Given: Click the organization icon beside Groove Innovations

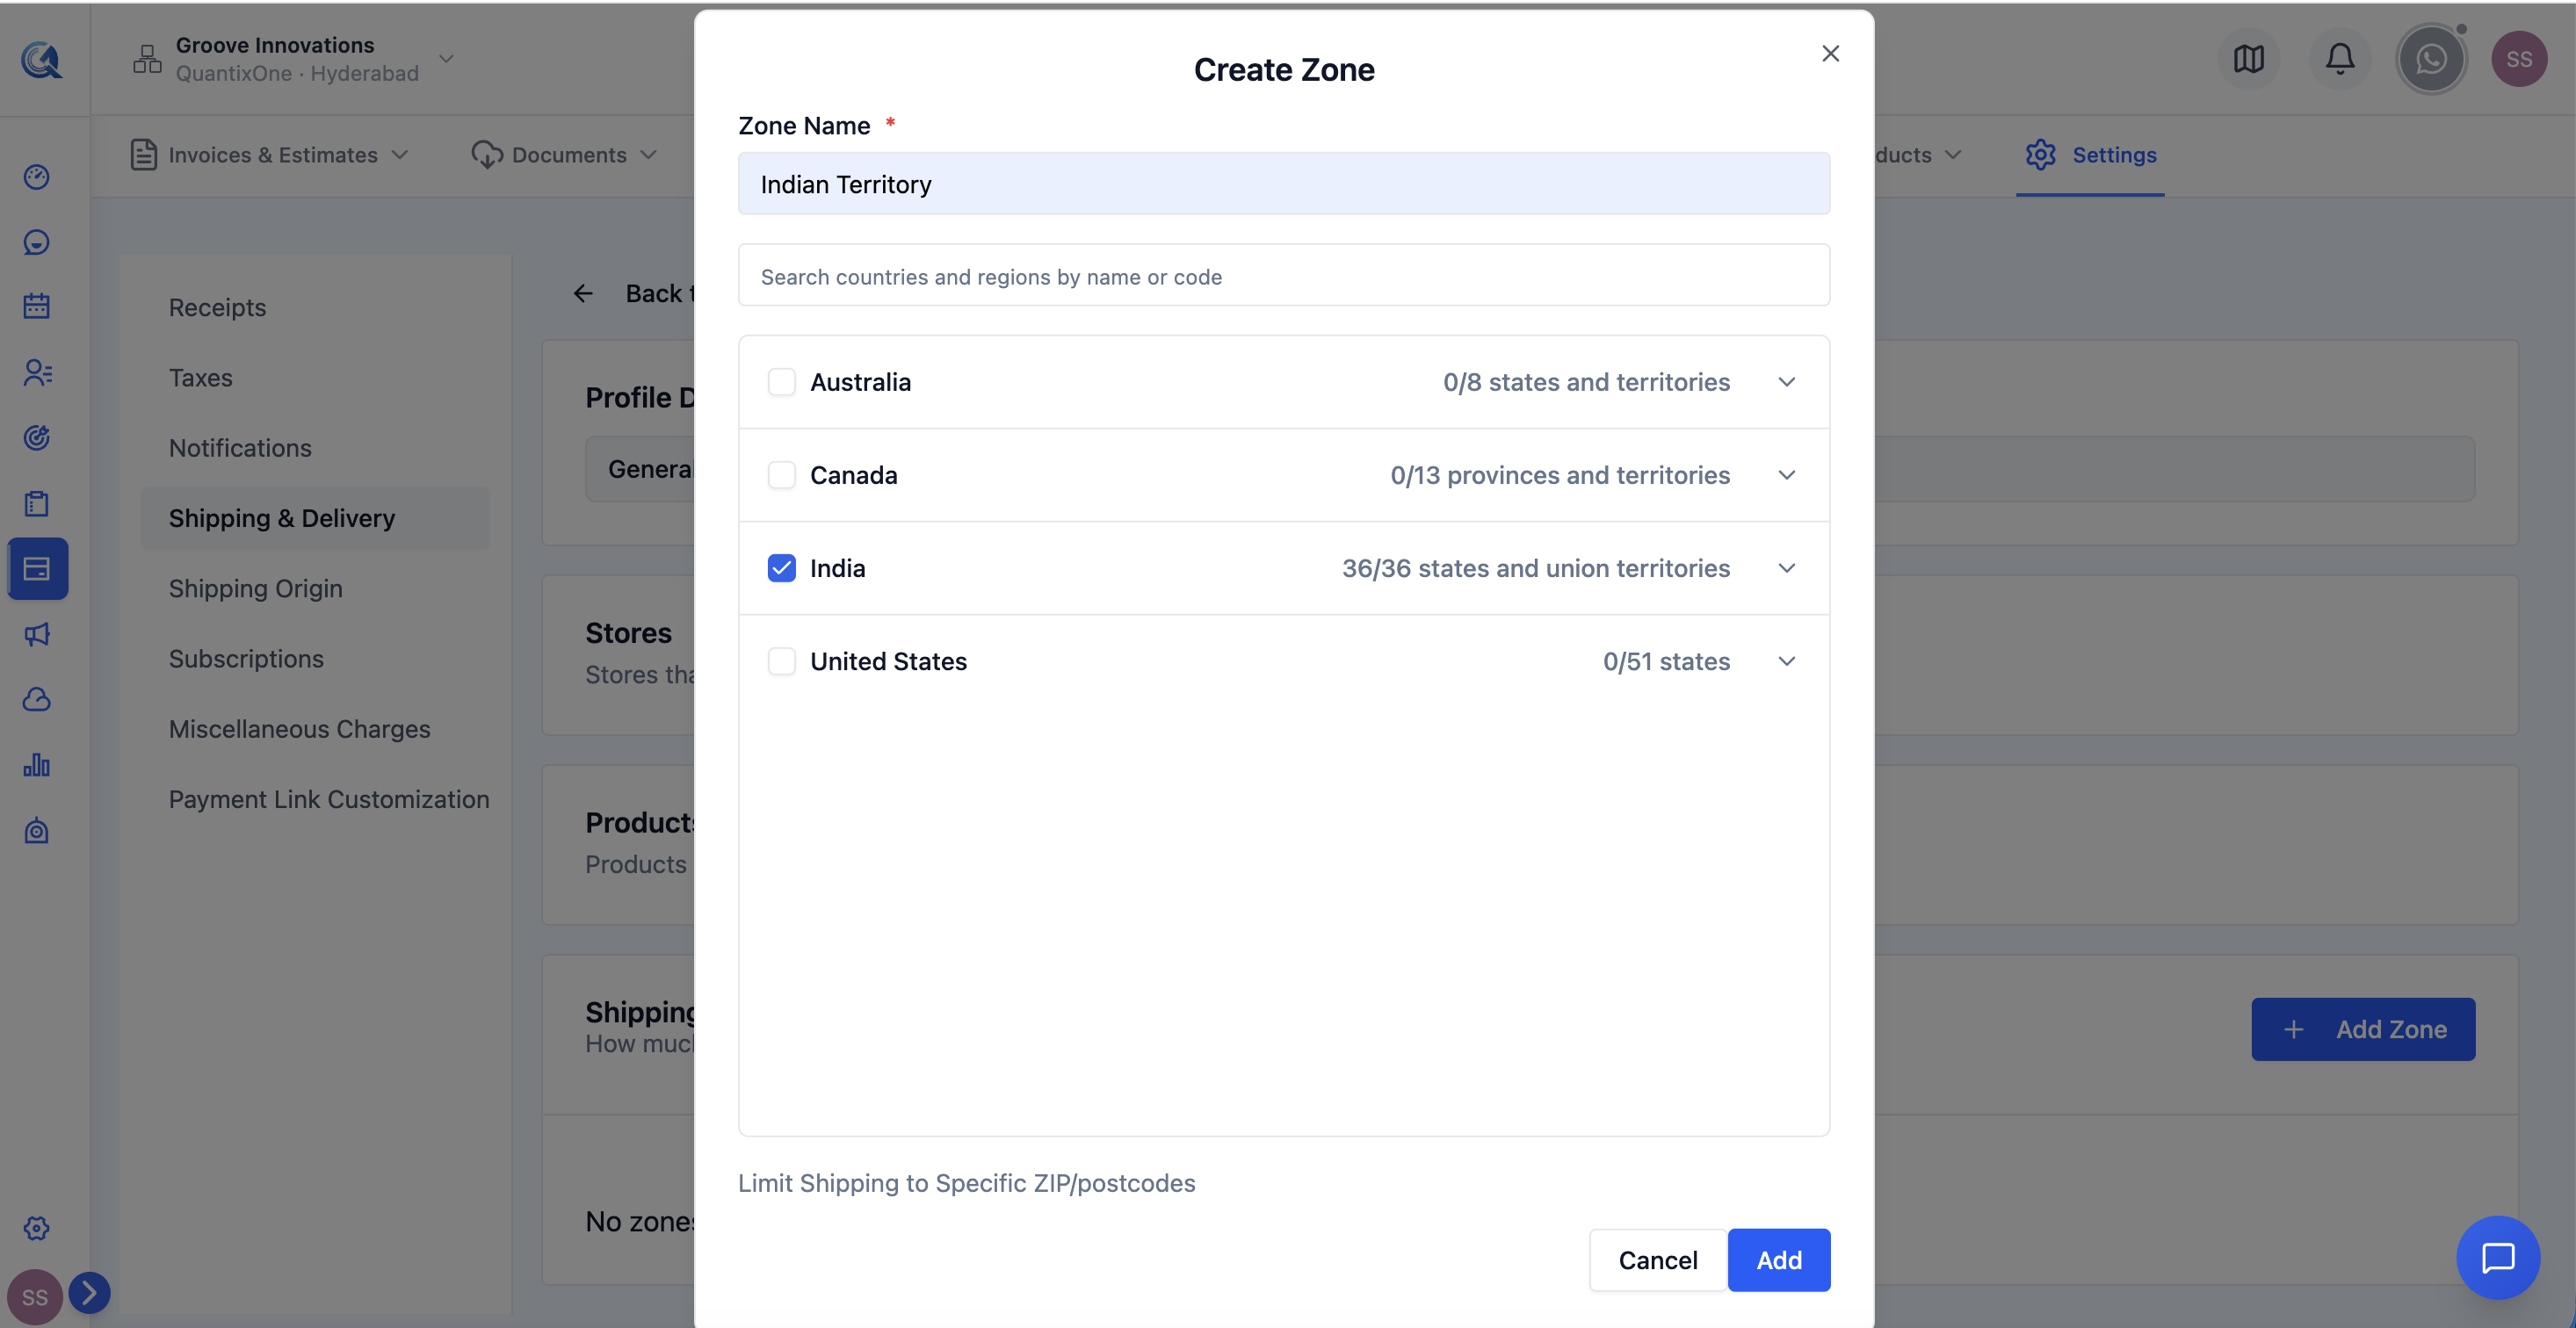Looking at the screenshot, I should click(x=147, y=59).
